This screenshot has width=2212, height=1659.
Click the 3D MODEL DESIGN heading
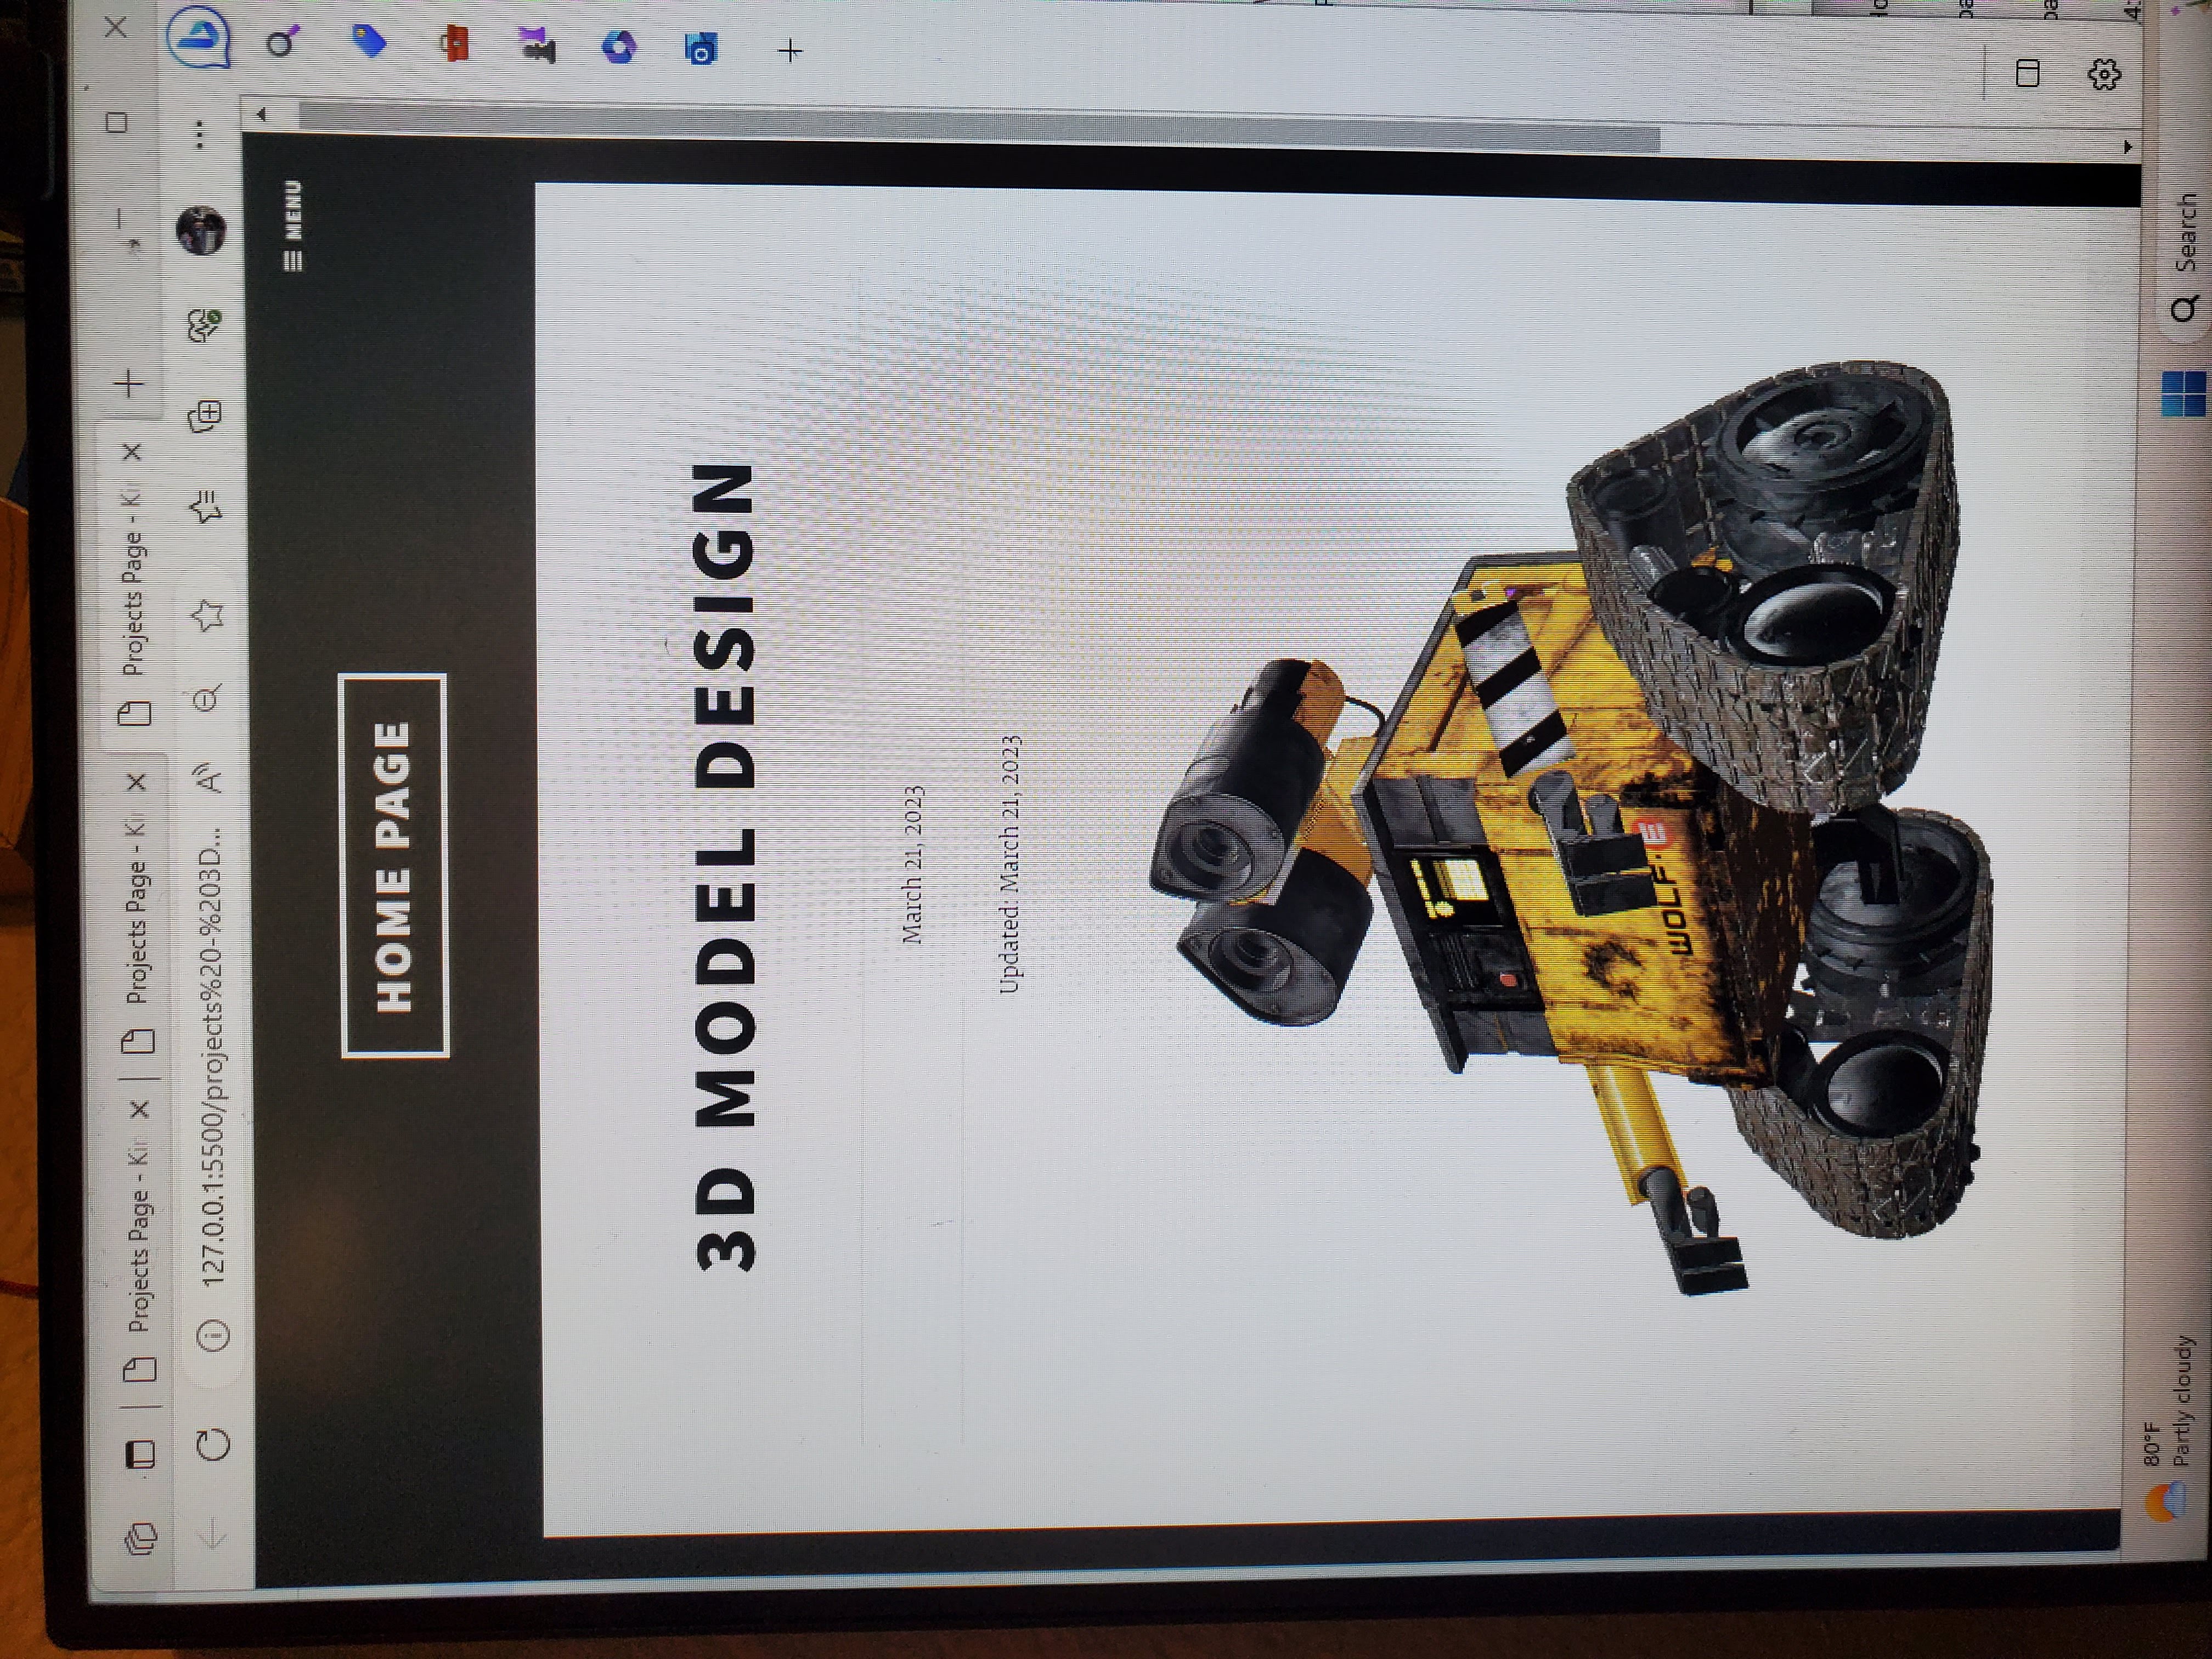click(725, 866)
